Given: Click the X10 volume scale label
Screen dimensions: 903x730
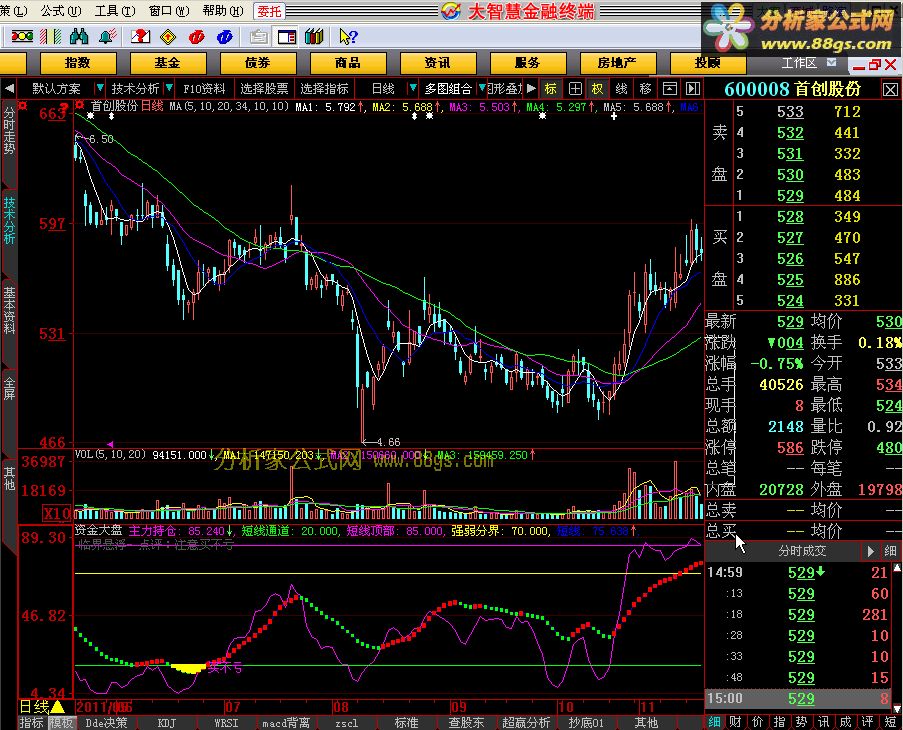Looking at the screenshot, I should (58, 512).
